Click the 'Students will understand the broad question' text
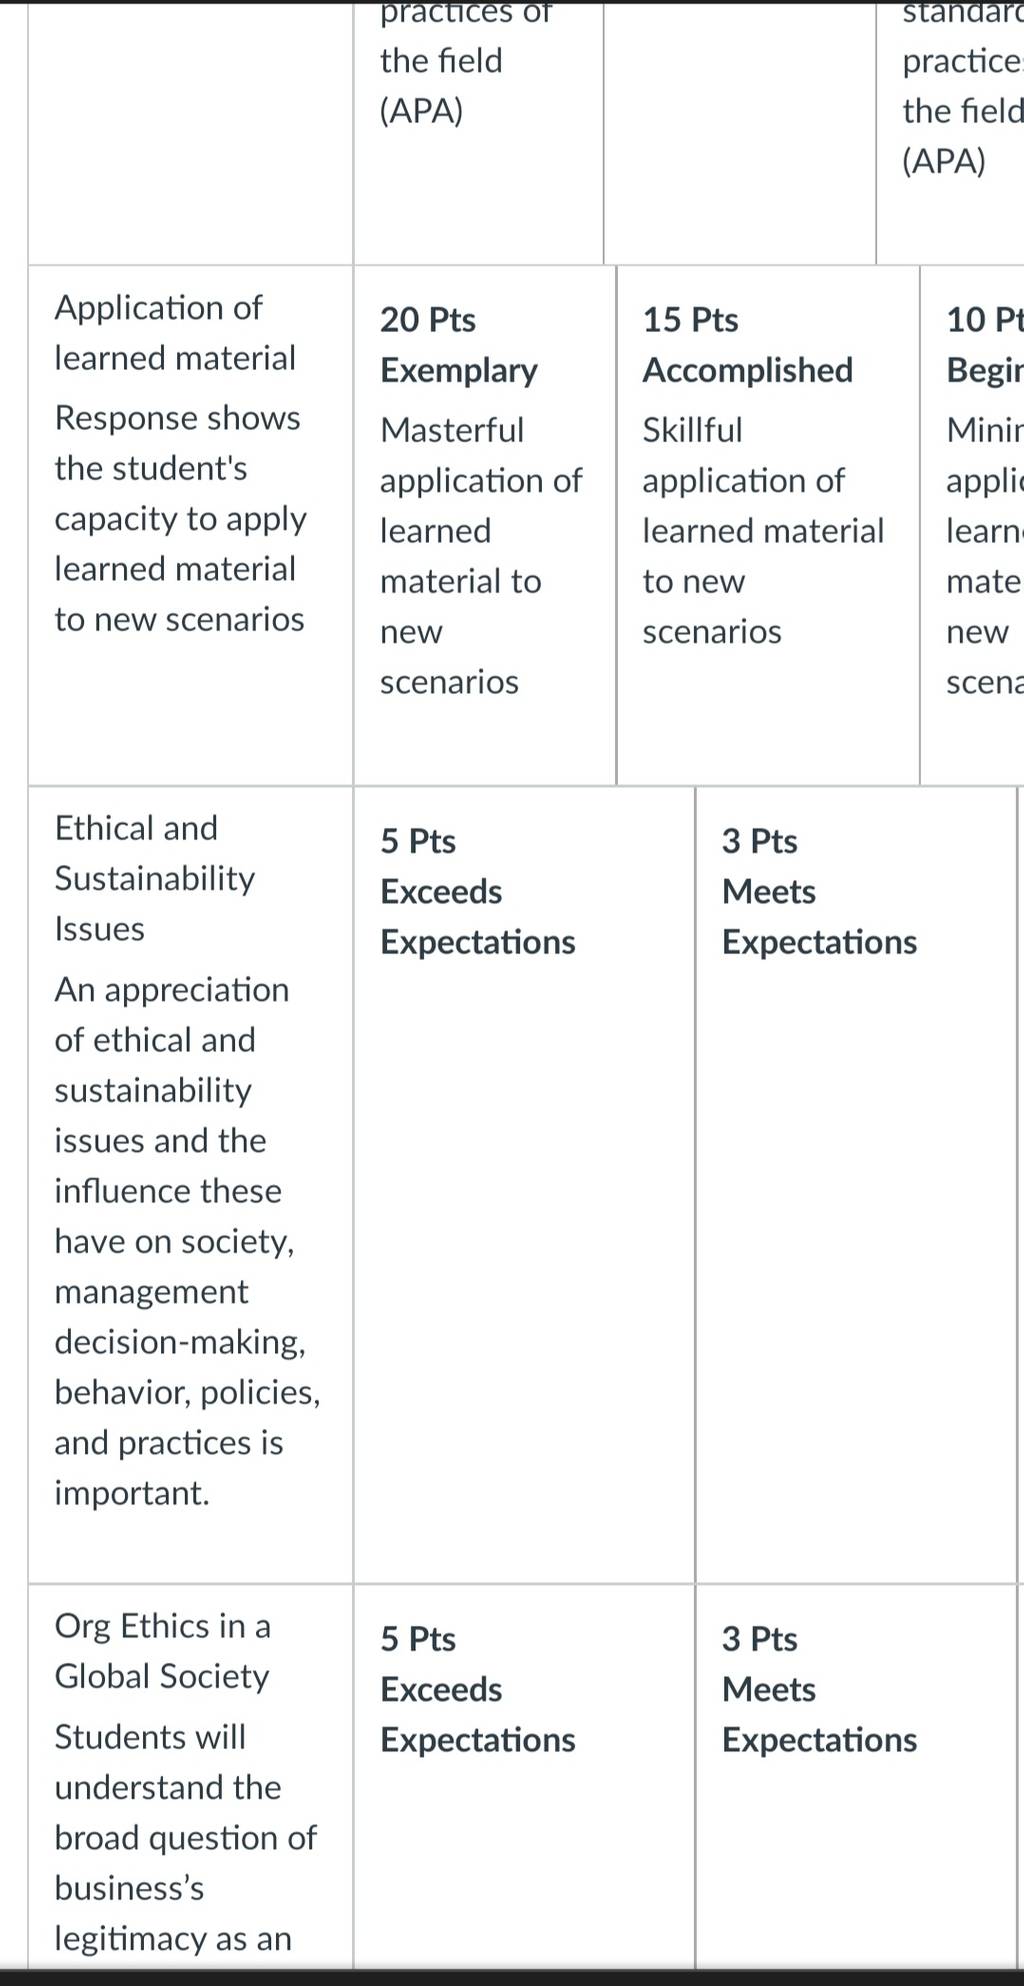 click(185, 1837)
